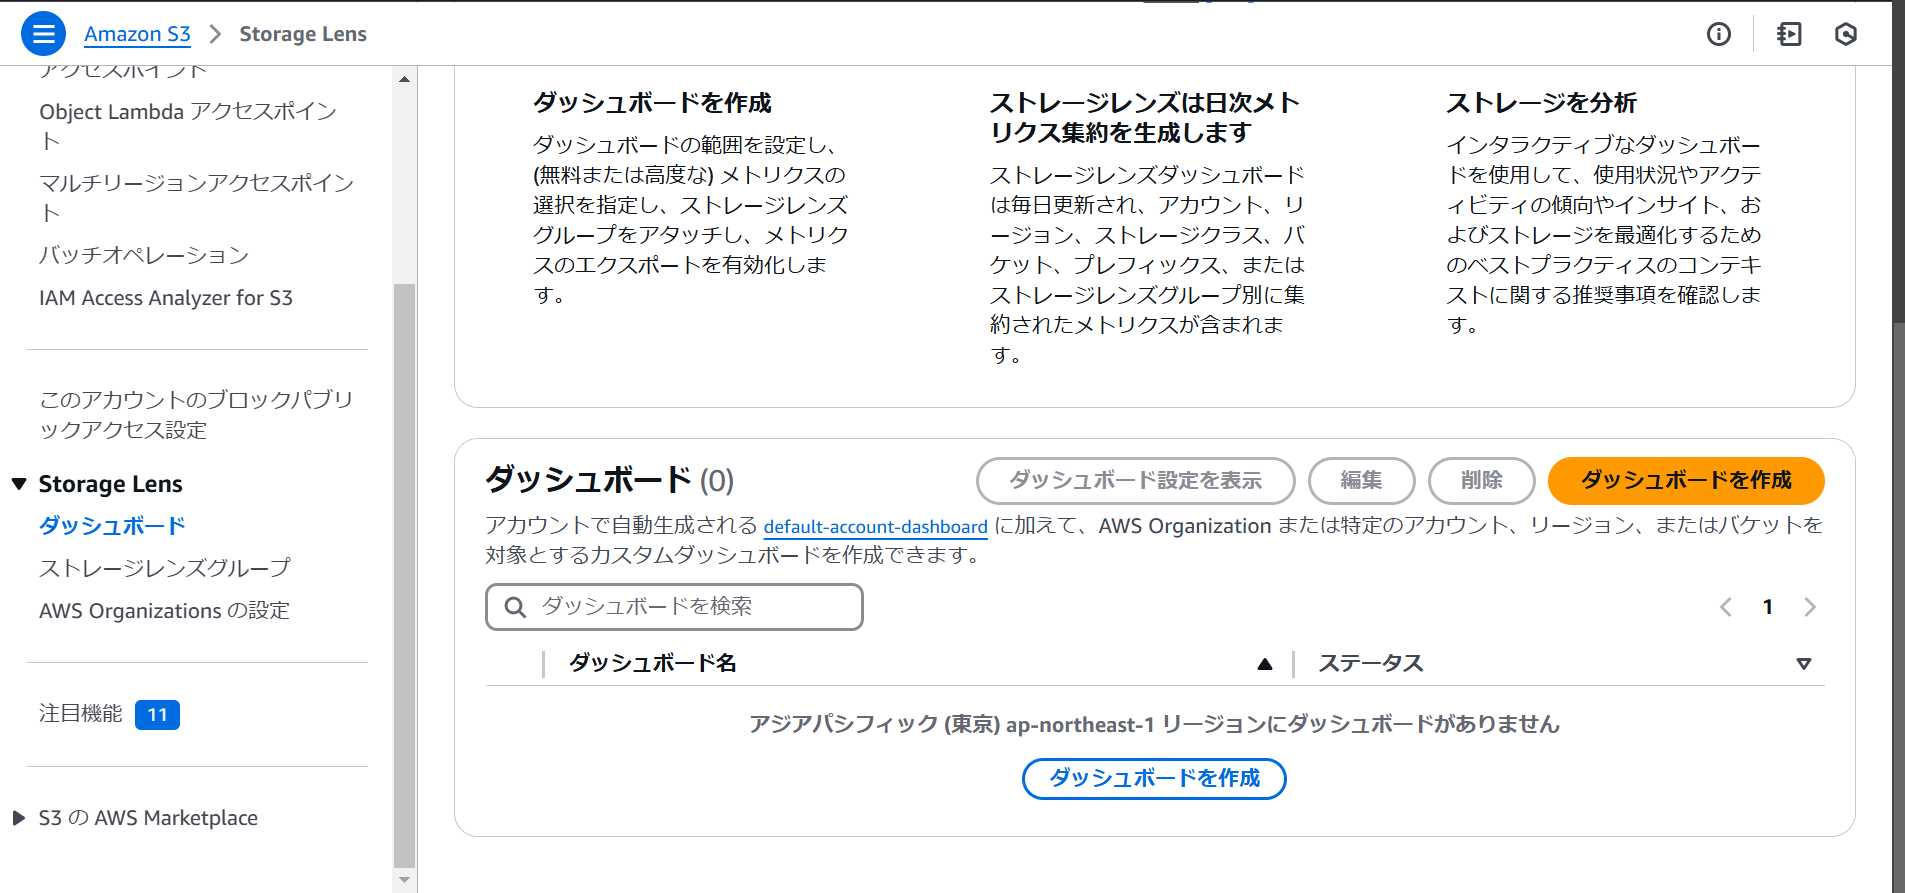The image size is (1905, 893).
Task: Open Object Lambda アクセスポイント sidebar item
Action: (188, 126)
